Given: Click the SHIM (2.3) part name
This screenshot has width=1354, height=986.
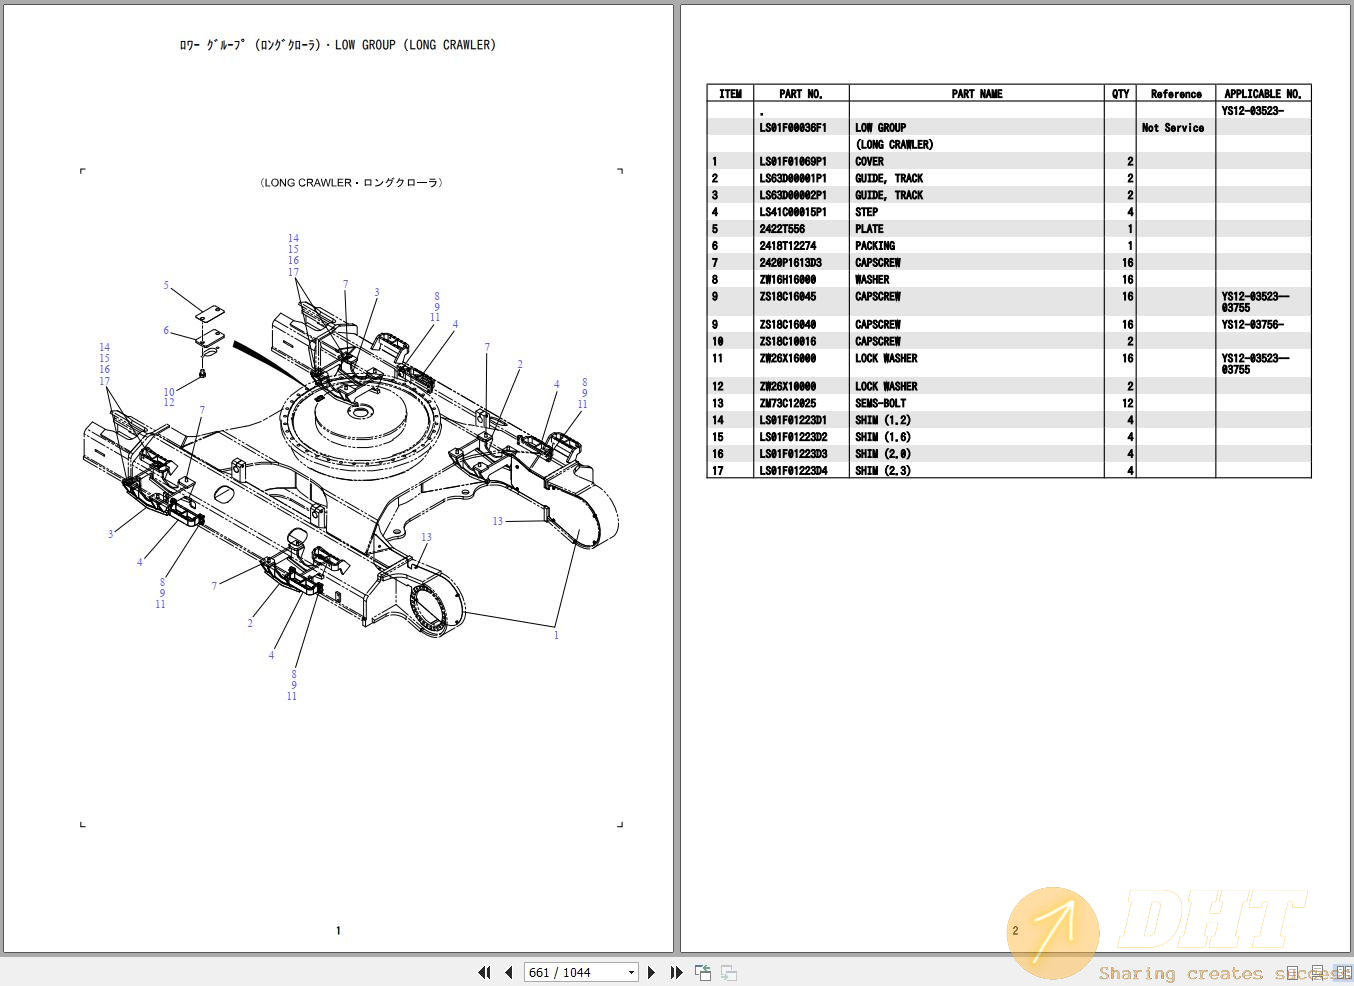Looking at the screenshot, I should pos(883,471).
